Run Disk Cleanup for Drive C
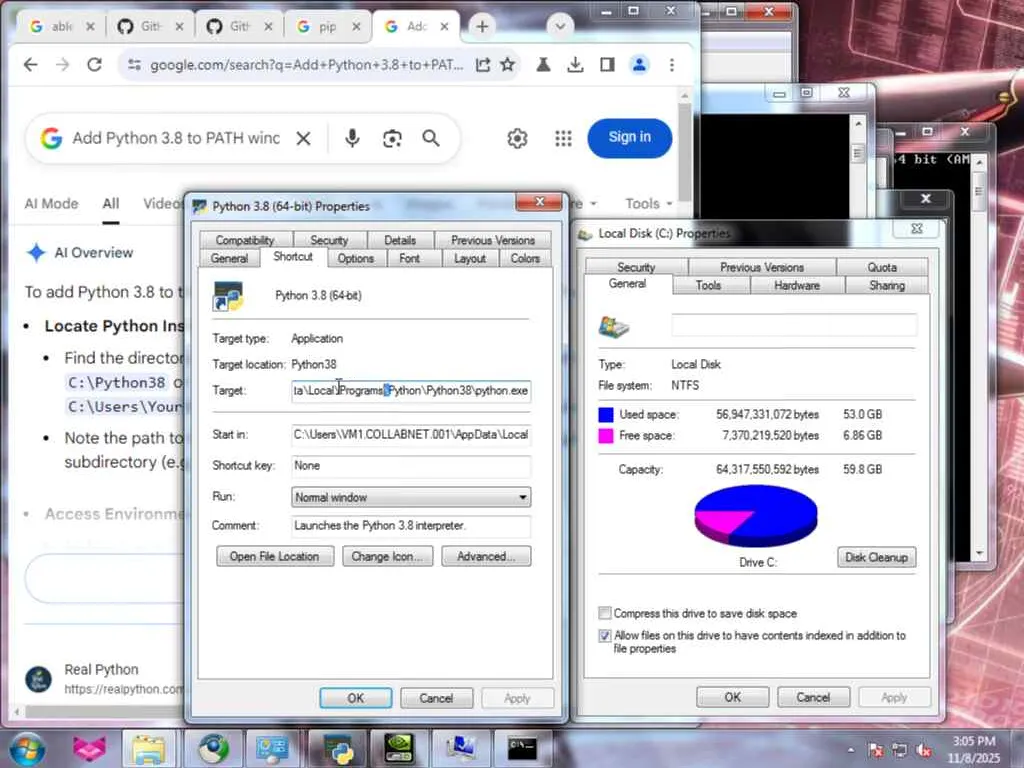 876,557
